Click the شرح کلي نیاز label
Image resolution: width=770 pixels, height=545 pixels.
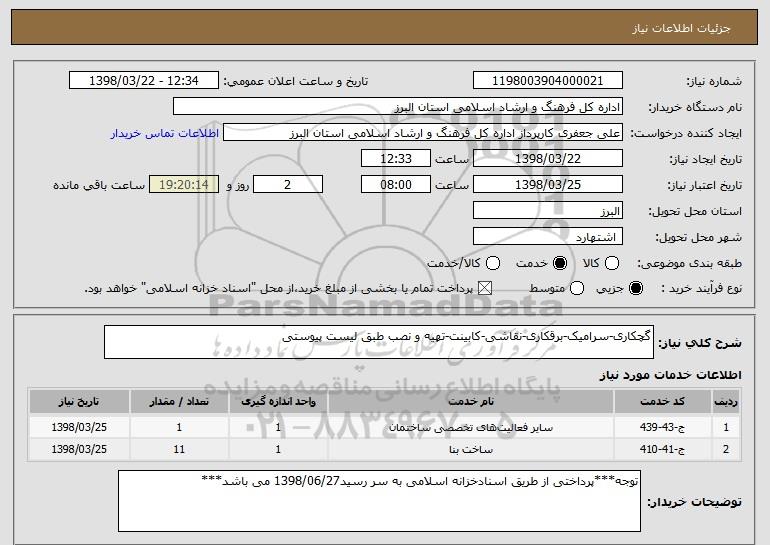tap(700, 343)
